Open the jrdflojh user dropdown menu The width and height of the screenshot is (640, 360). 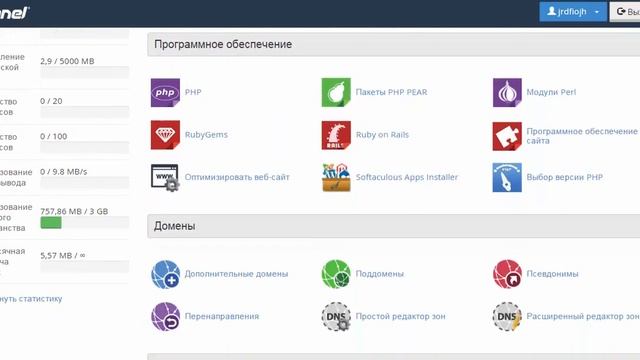coord(573,11)
